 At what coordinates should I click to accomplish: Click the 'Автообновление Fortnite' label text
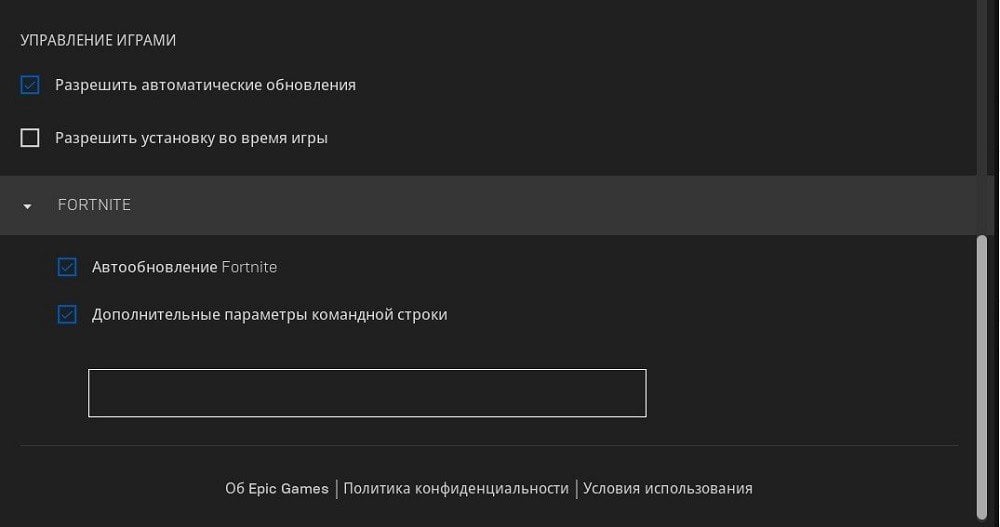pyautogui.click(x=184, y=267)
